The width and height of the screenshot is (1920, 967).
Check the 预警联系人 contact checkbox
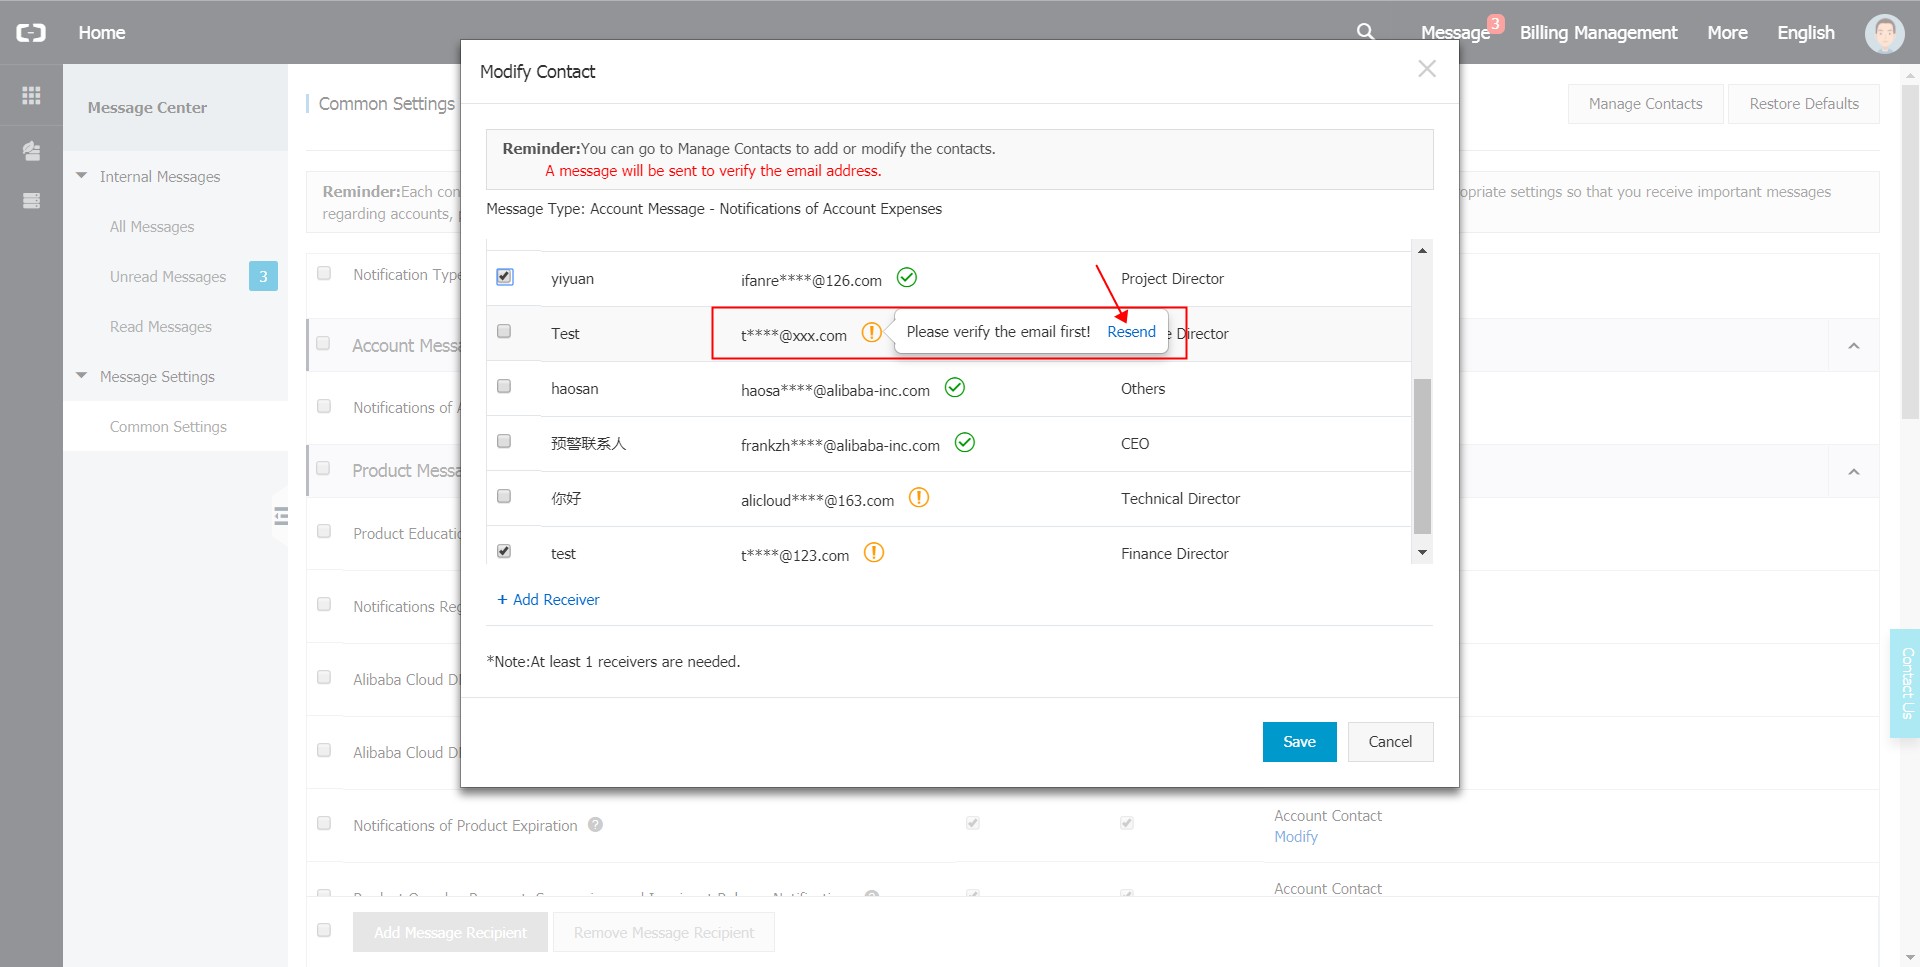tap(504, 441)
